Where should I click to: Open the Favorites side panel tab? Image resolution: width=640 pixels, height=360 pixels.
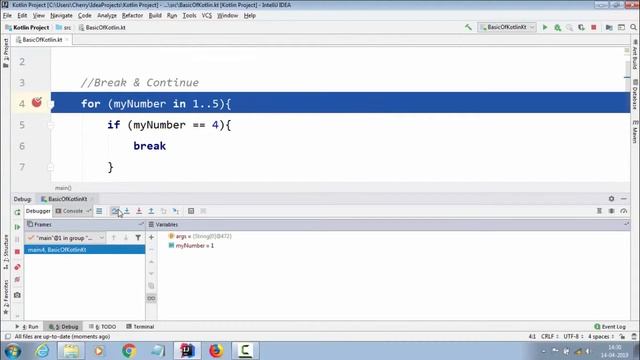[6, 297]
